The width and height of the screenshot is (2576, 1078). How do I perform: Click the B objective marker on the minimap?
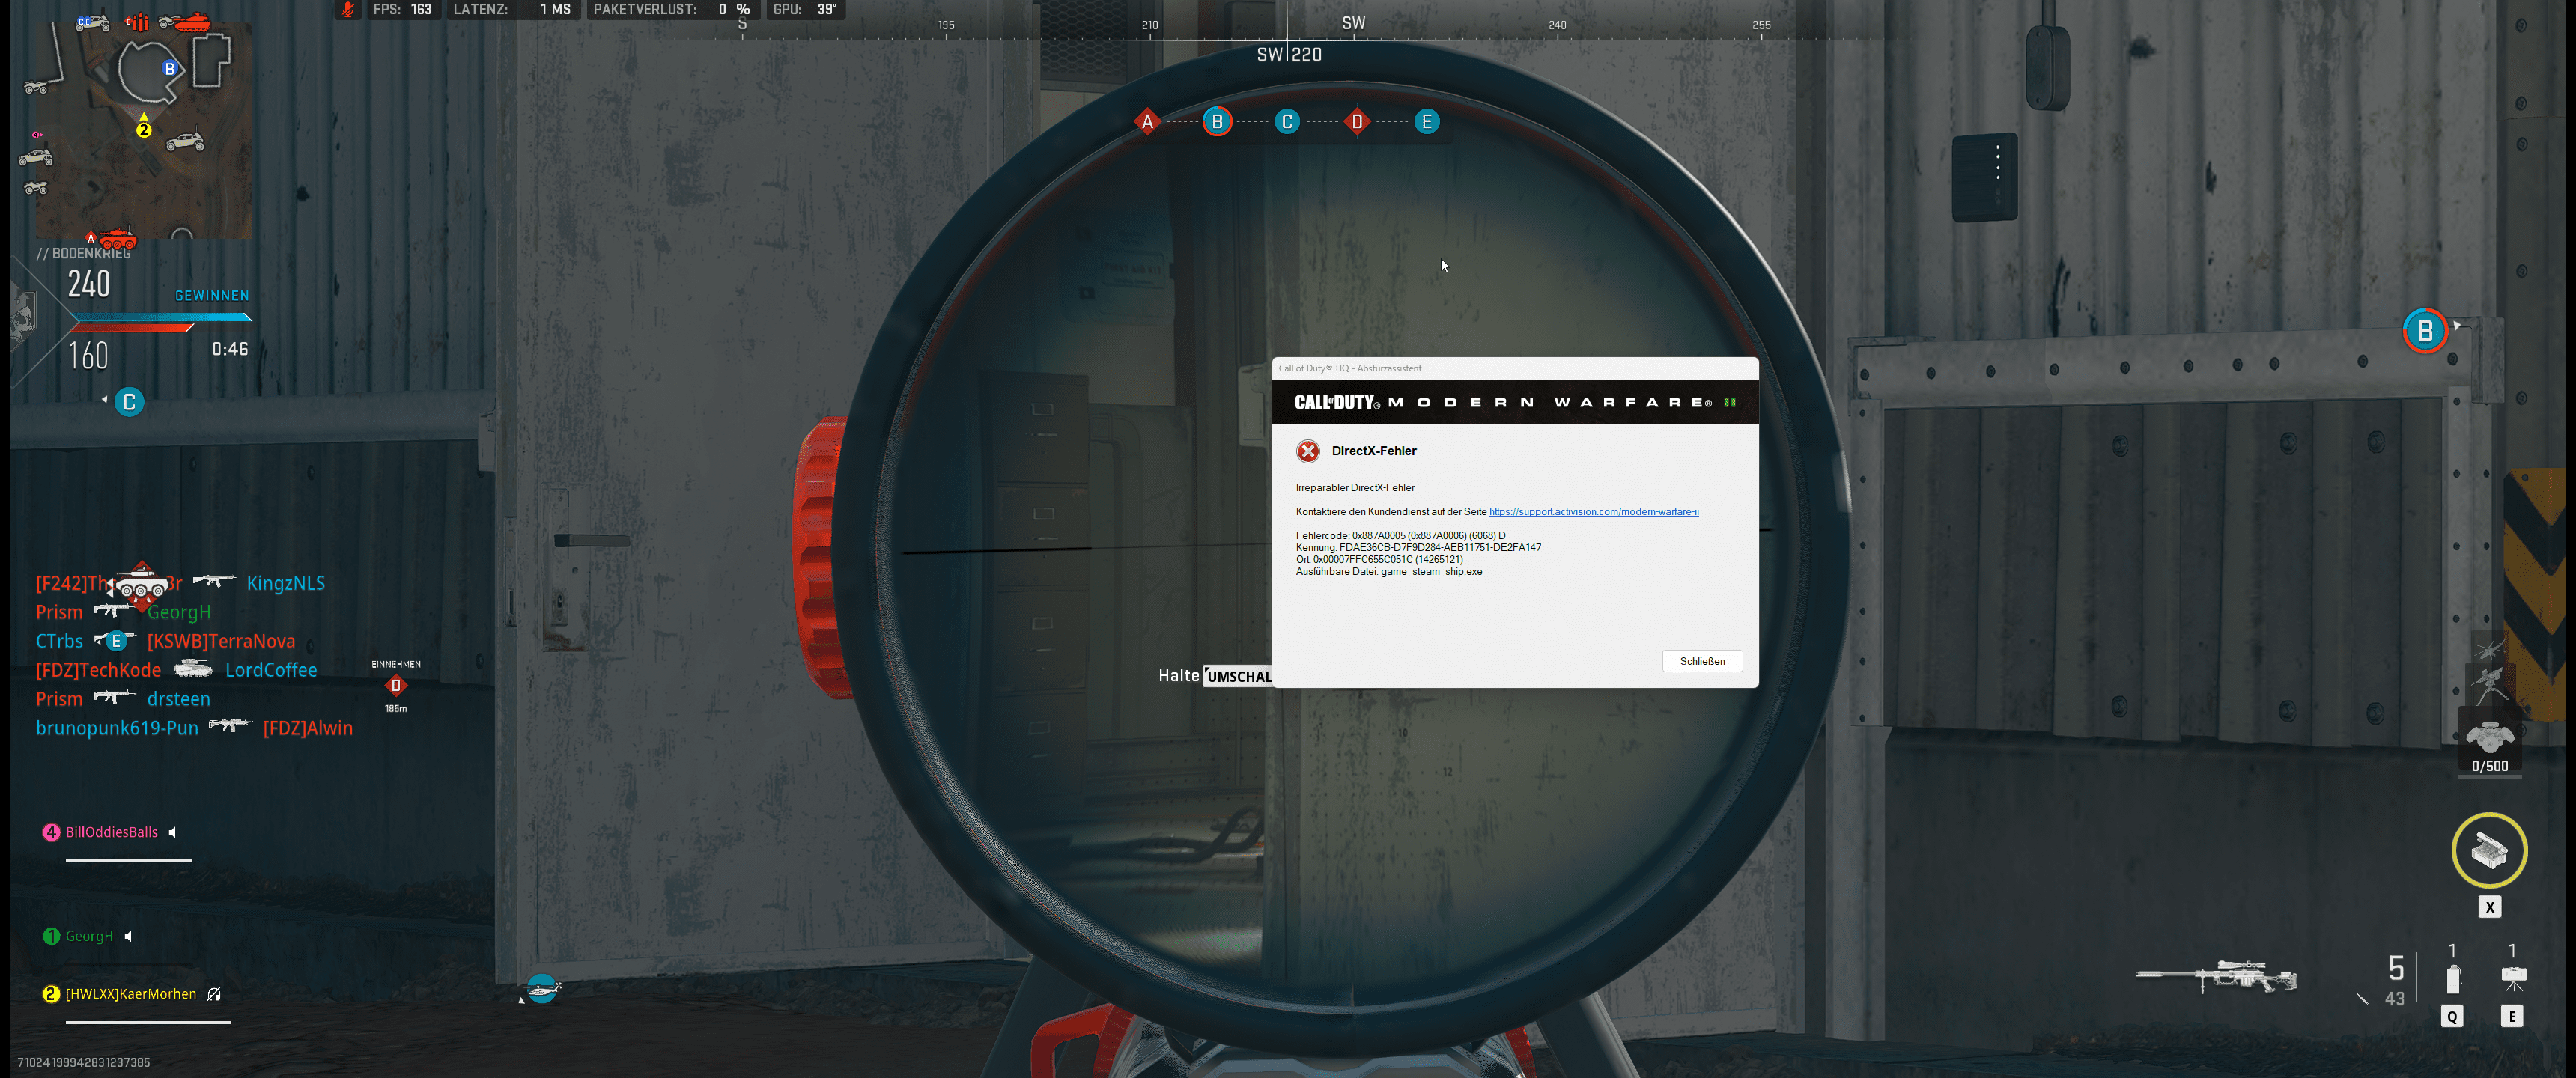170,69
